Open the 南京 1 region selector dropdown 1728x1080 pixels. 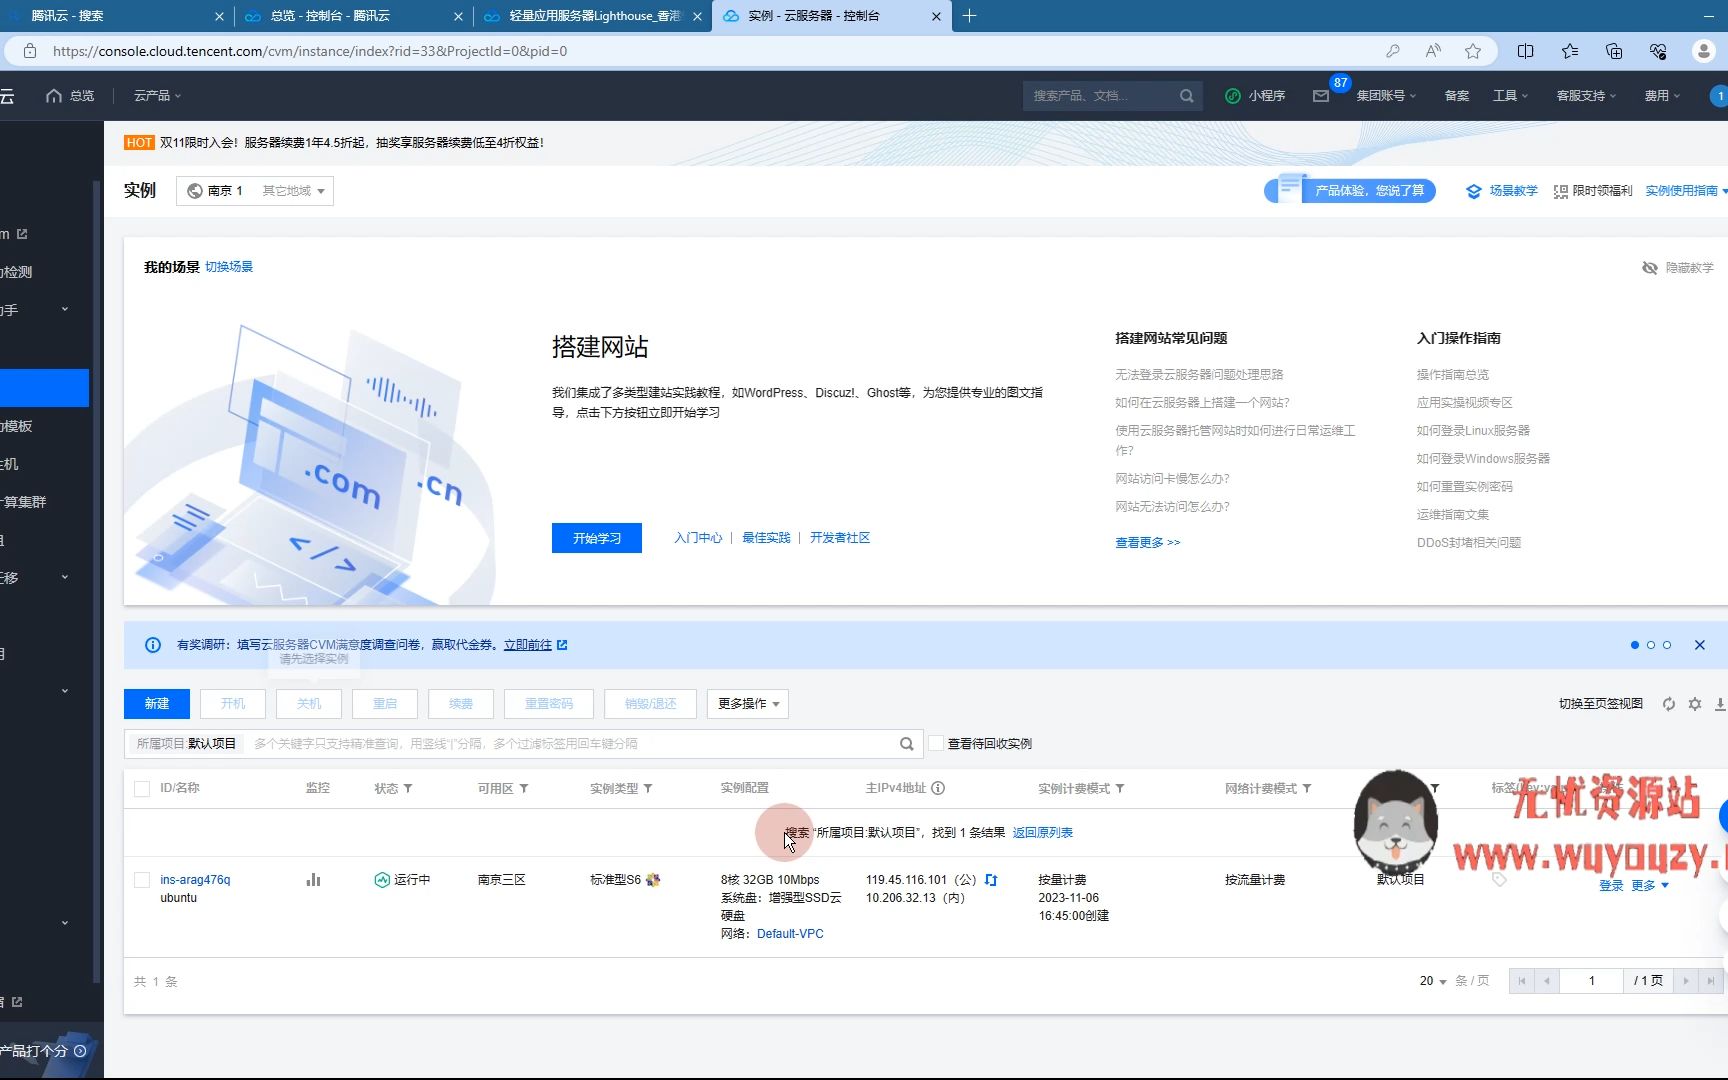[255, 191]
